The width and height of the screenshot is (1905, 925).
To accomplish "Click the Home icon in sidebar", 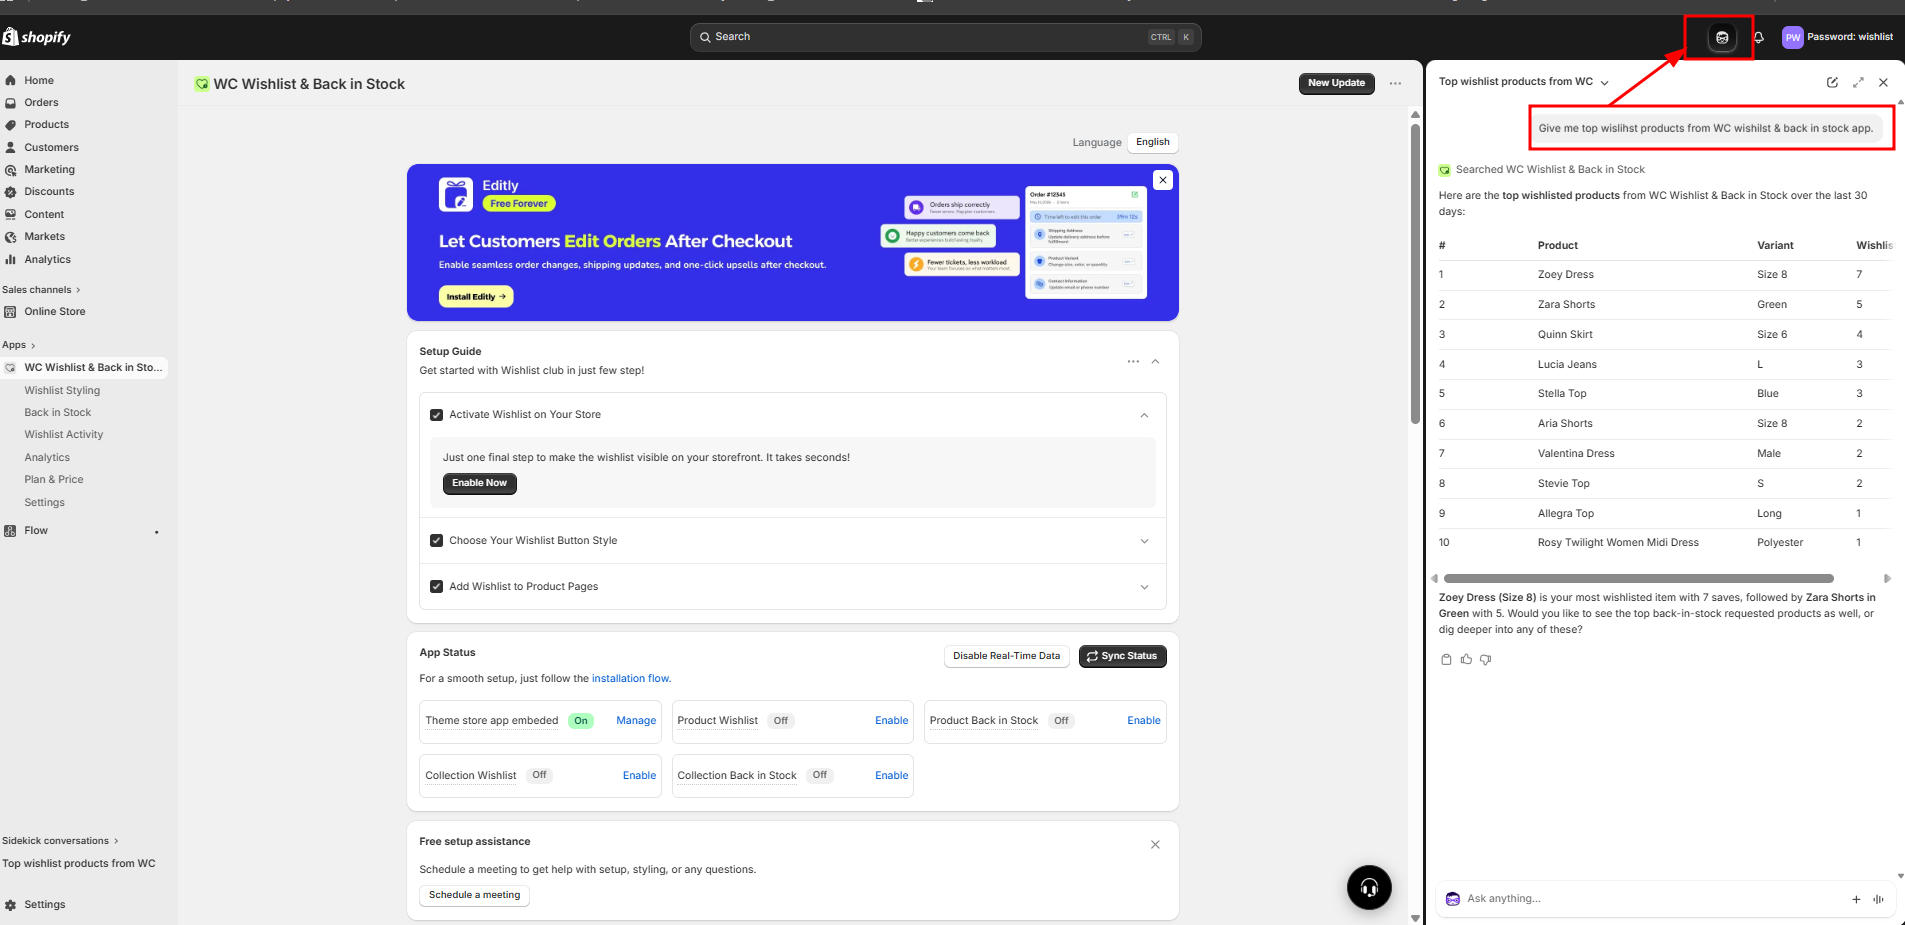I will tap(10, 80).
